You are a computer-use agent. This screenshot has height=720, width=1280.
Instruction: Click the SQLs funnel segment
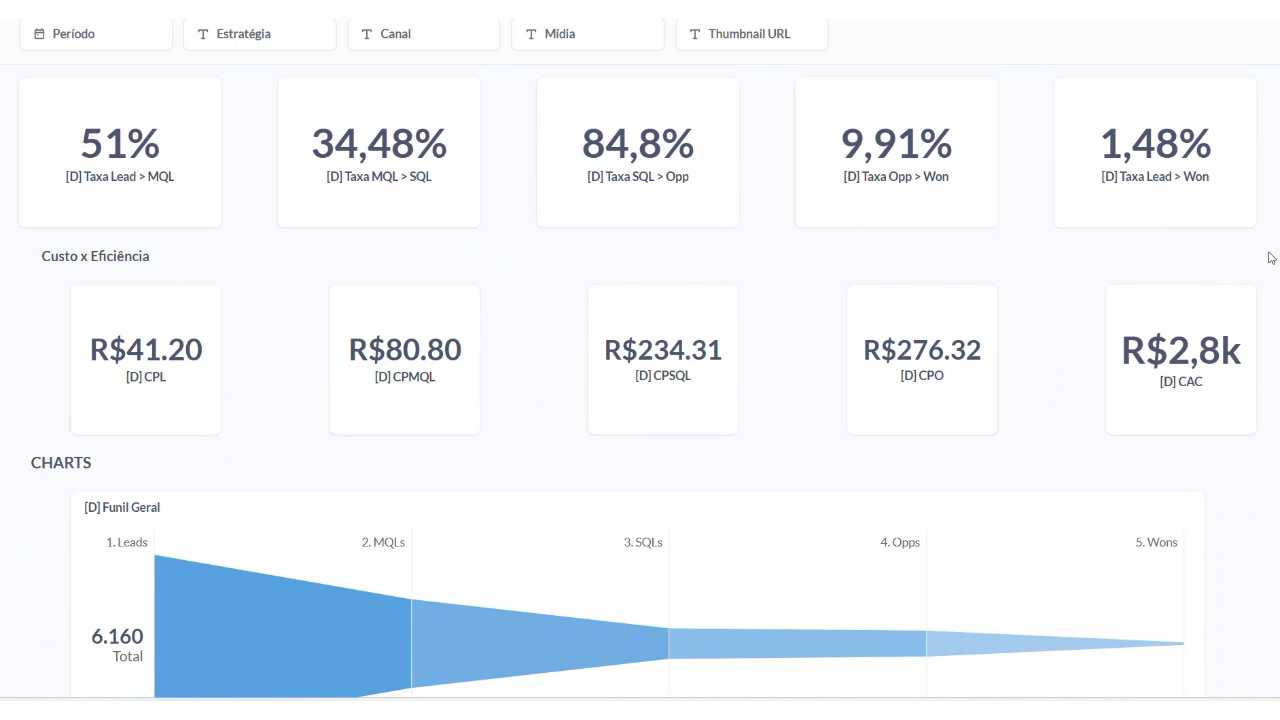(797, 643)
